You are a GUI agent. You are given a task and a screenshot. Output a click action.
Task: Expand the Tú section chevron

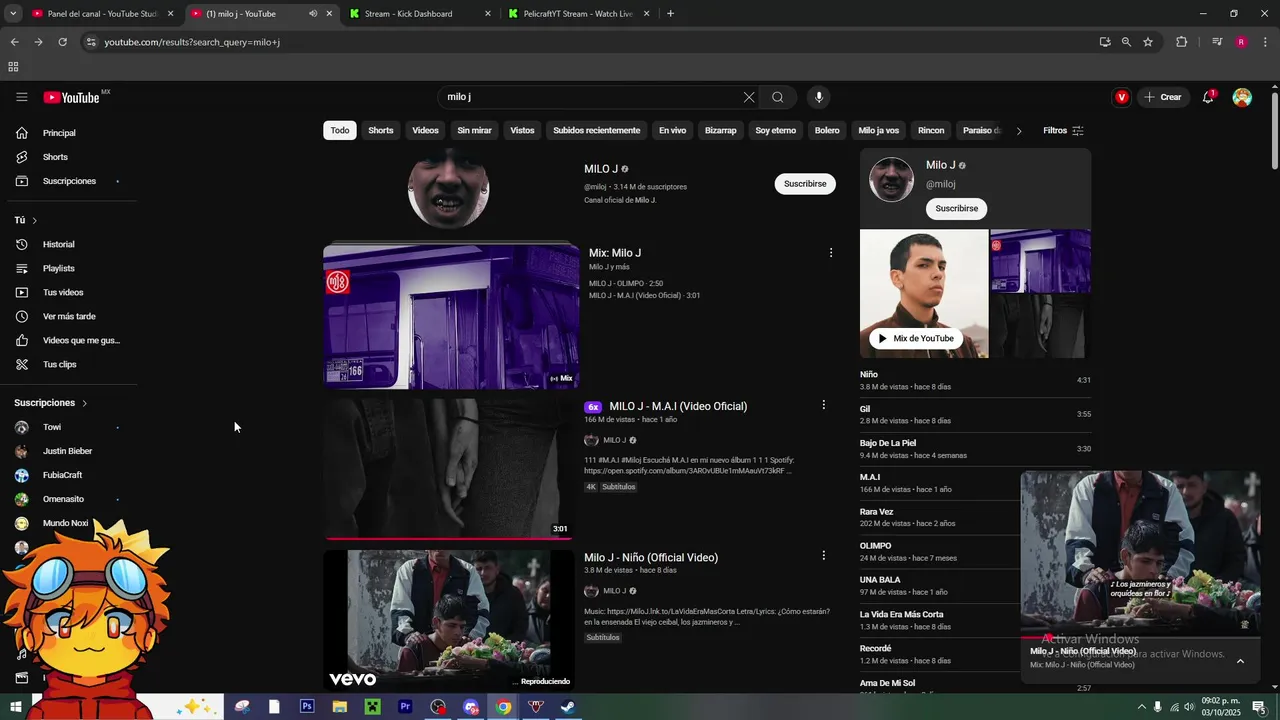coord(34,220)
